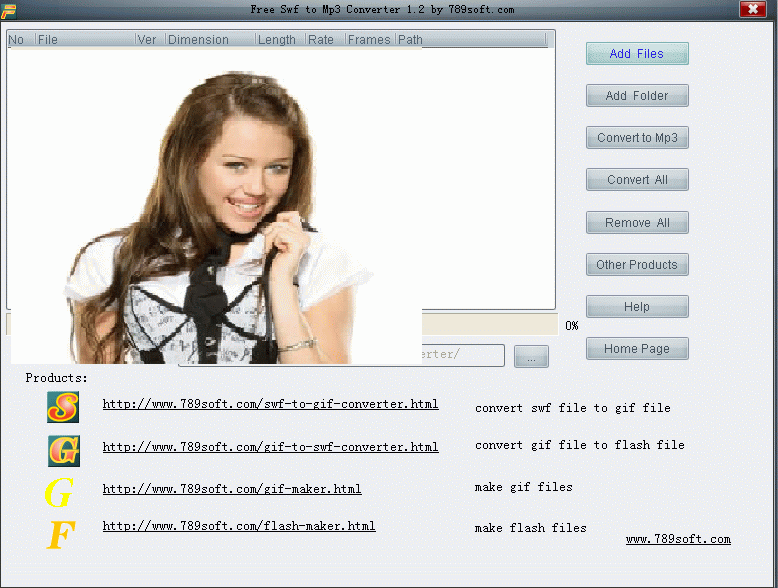Click the red S swf-to-gif product icon
The image size is (778, 588).
62,407
